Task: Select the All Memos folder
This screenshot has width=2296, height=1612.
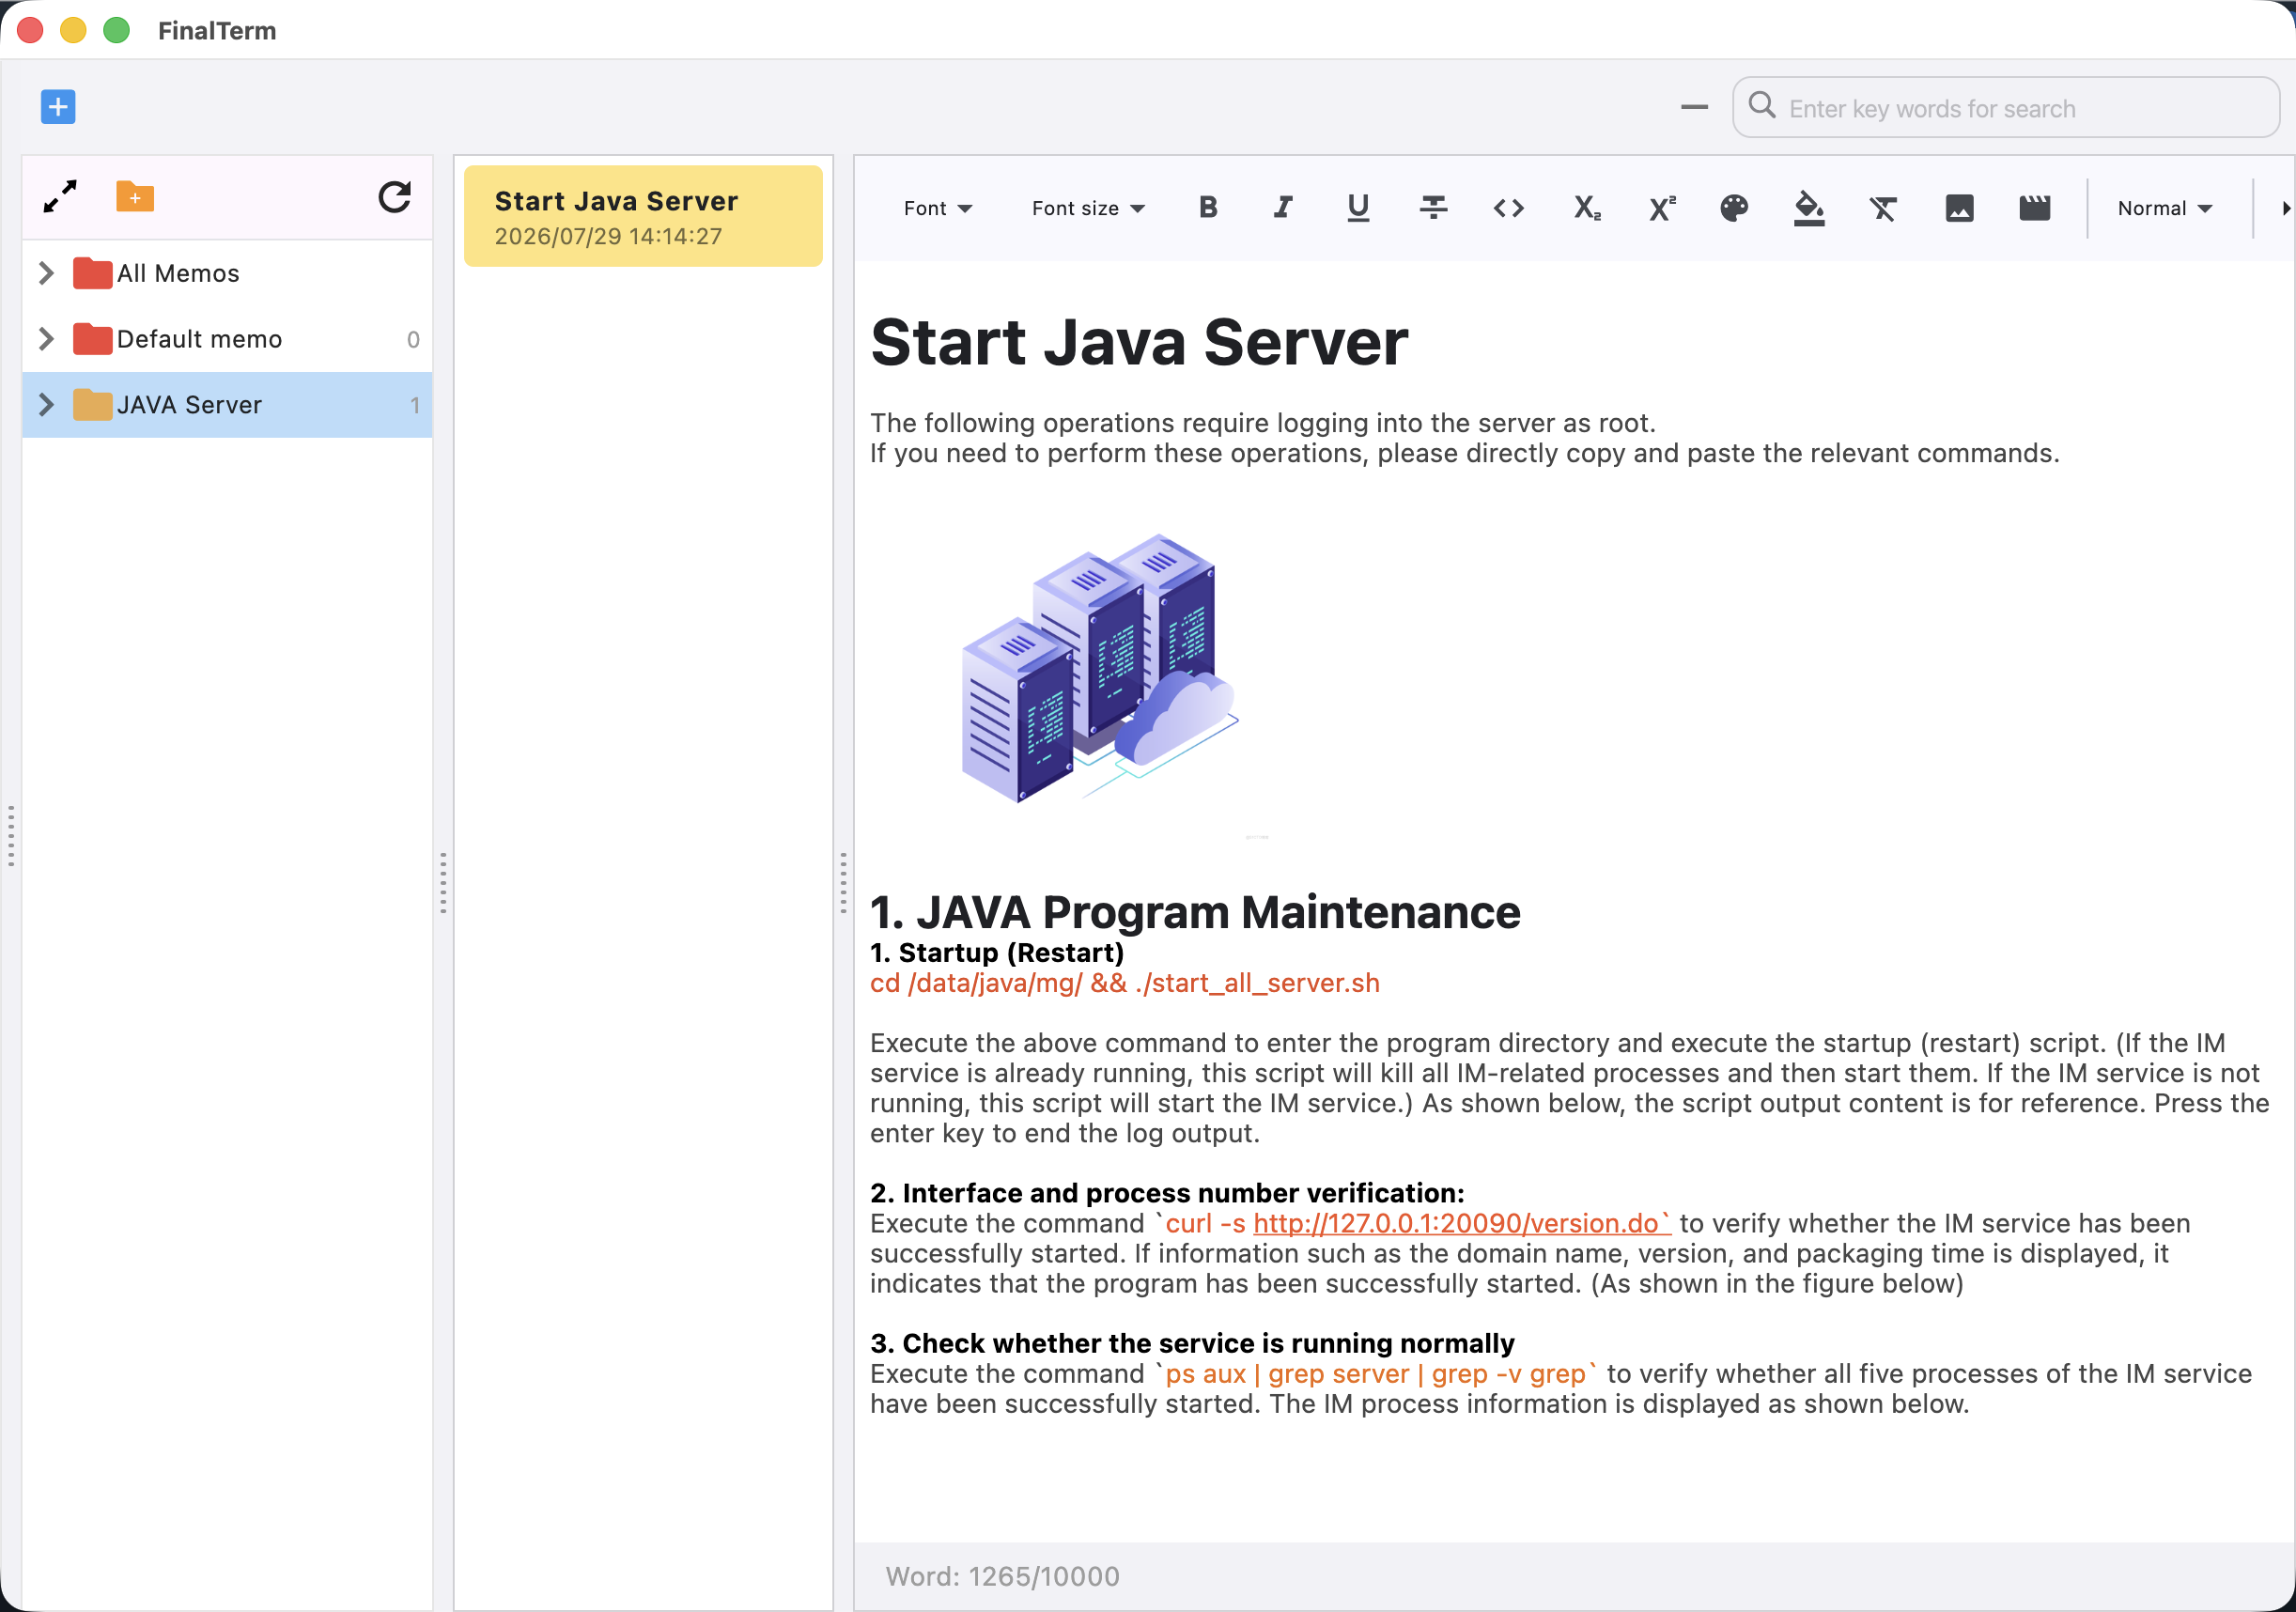Action: pyautogui.click(x=227, y=273)
